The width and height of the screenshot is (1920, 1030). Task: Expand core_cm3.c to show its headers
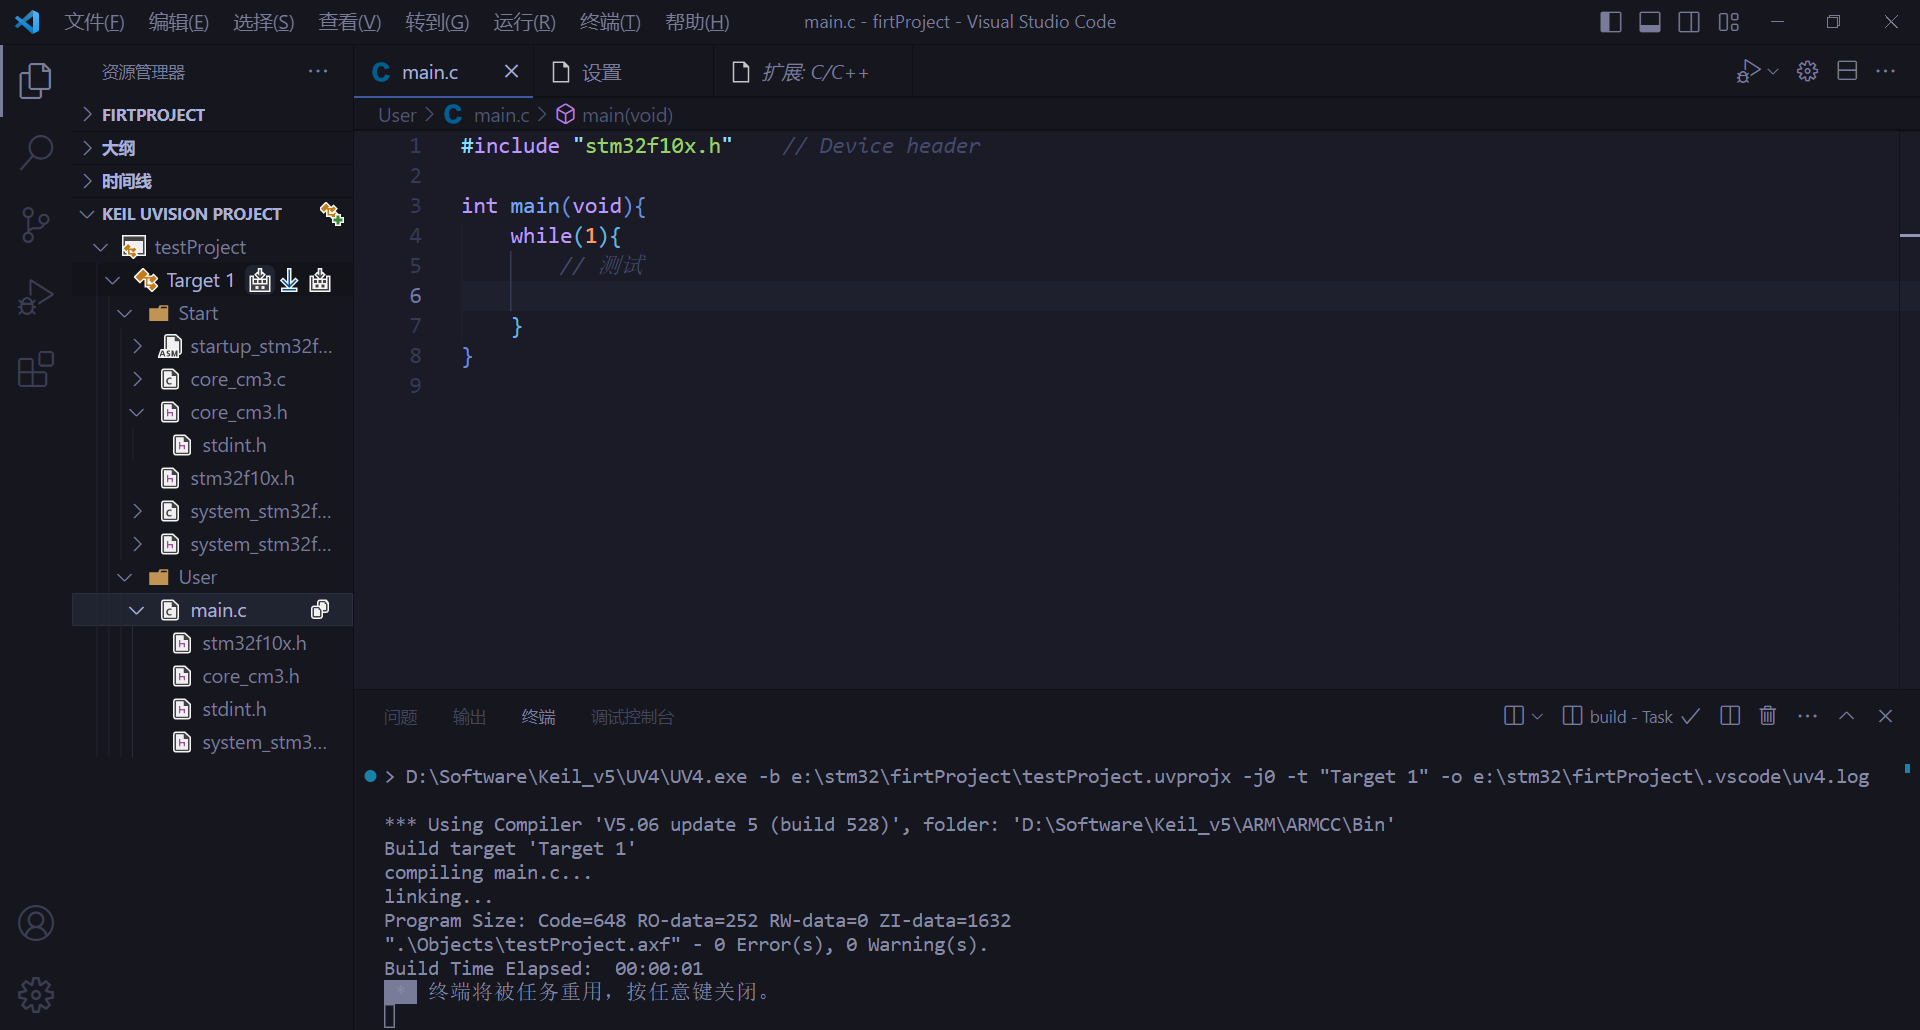pyautogui.click(x=139, y=379)
